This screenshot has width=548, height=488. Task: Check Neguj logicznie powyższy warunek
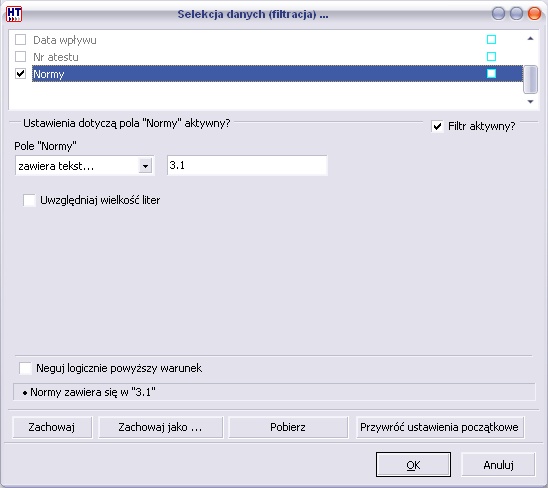25,368
